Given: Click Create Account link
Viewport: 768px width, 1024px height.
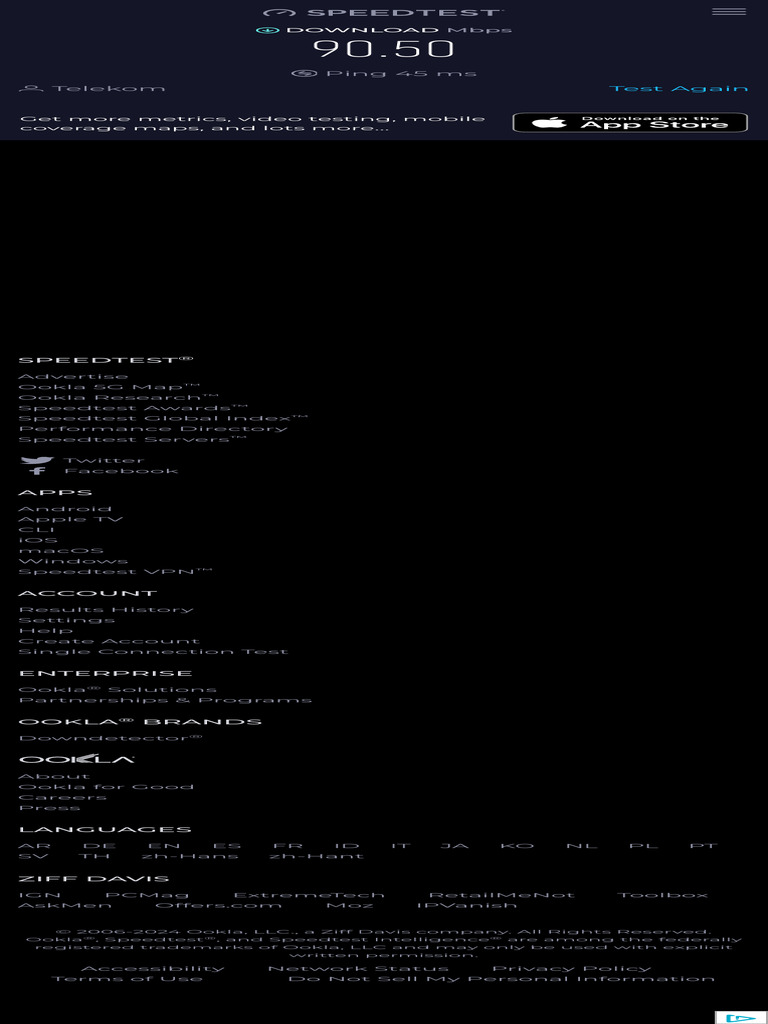Looking at the screenshot, I should [109, 641].
